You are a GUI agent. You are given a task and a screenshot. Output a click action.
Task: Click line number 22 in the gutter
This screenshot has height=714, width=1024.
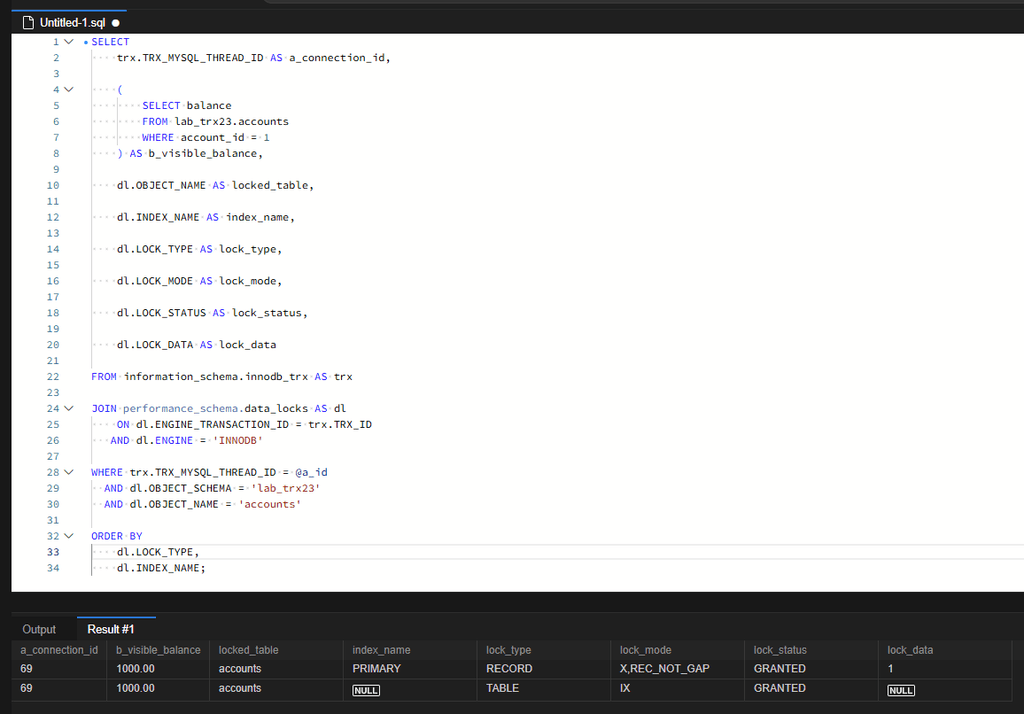[53, 377]
